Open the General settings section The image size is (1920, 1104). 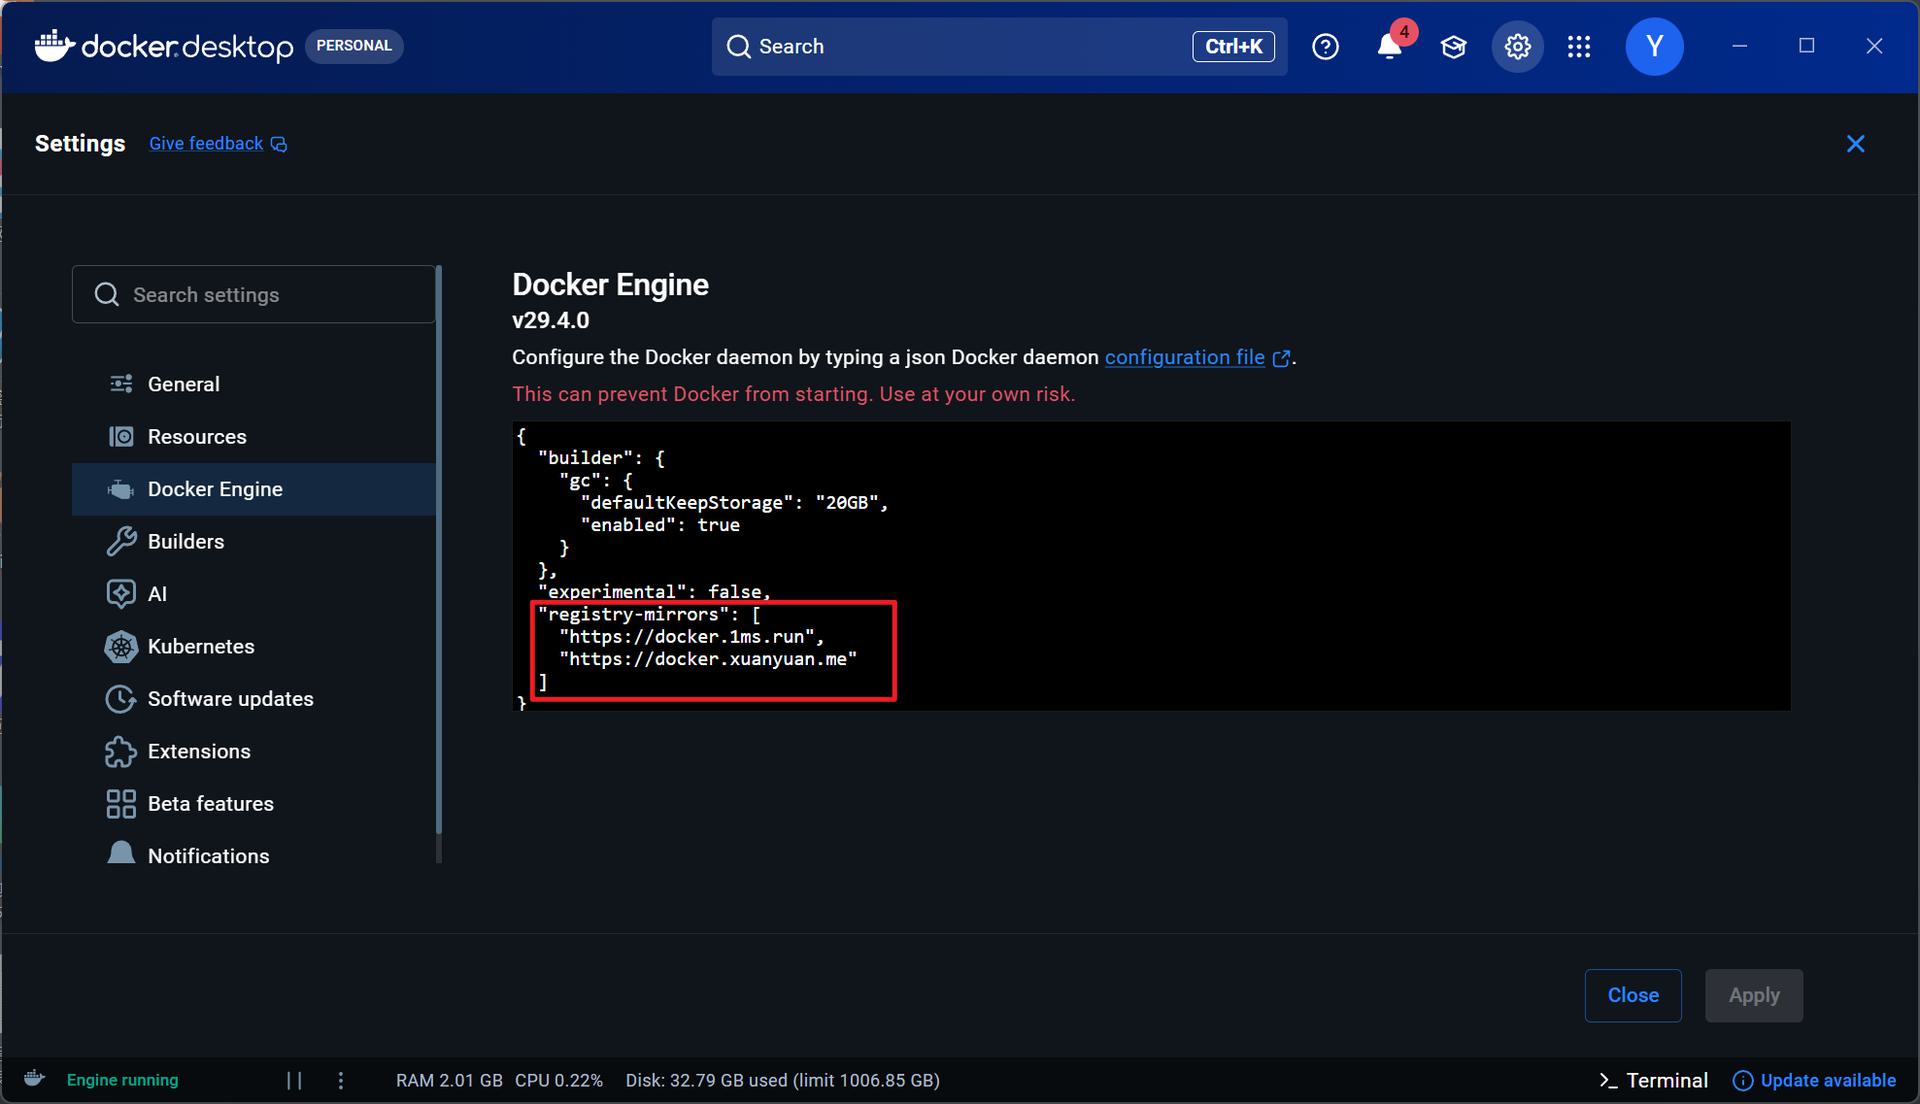[254, 384]
